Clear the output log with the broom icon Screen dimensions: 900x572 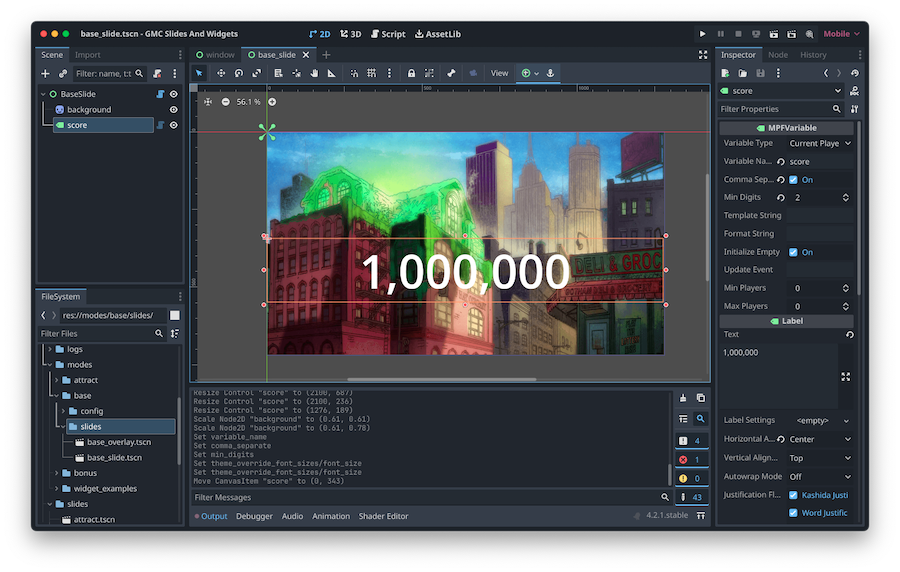684,398
